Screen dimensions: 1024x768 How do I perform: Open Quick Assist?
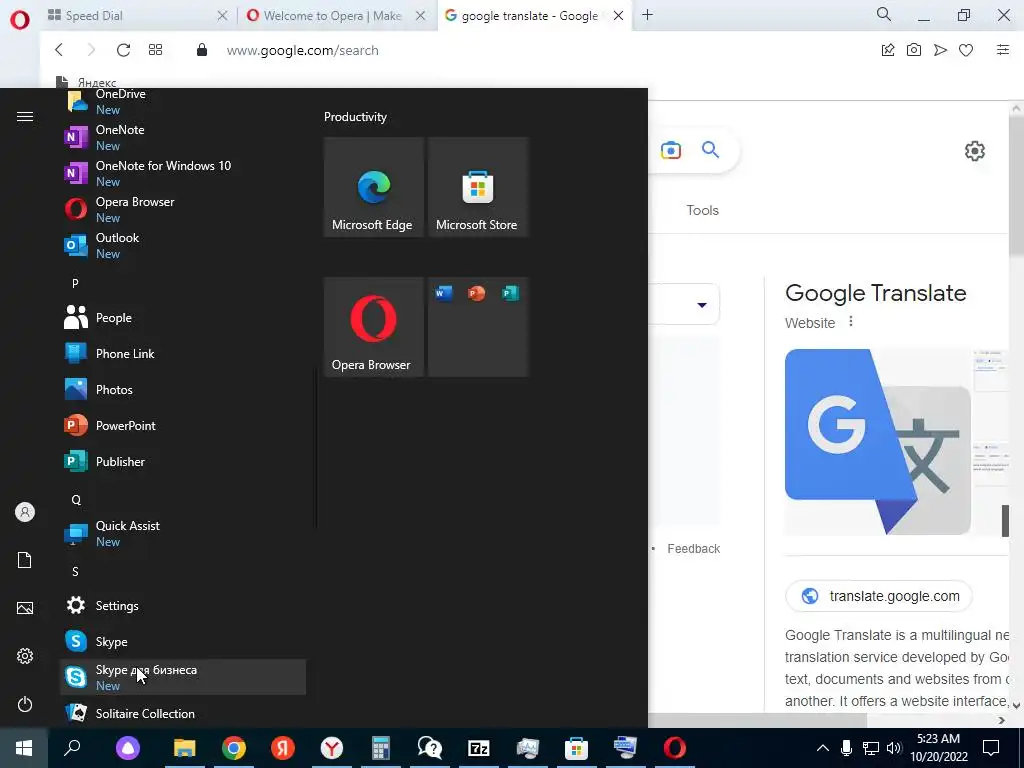point(183,534)
